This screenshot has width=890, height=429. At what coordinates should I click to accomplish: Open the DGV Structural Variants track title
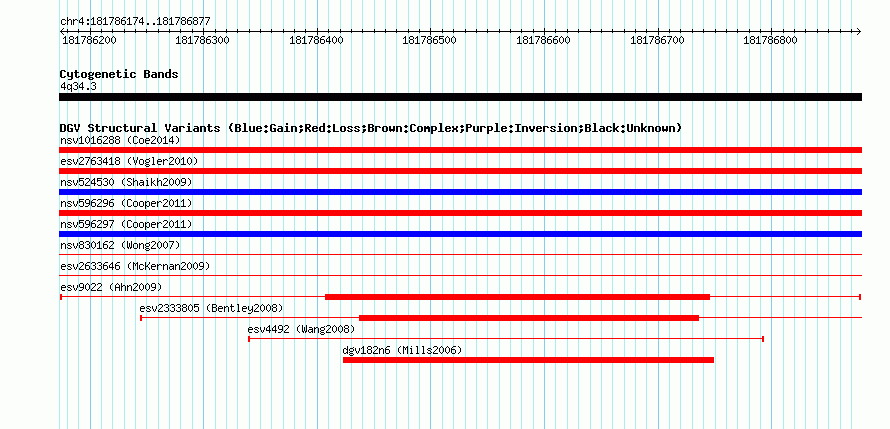pos(370,128)
